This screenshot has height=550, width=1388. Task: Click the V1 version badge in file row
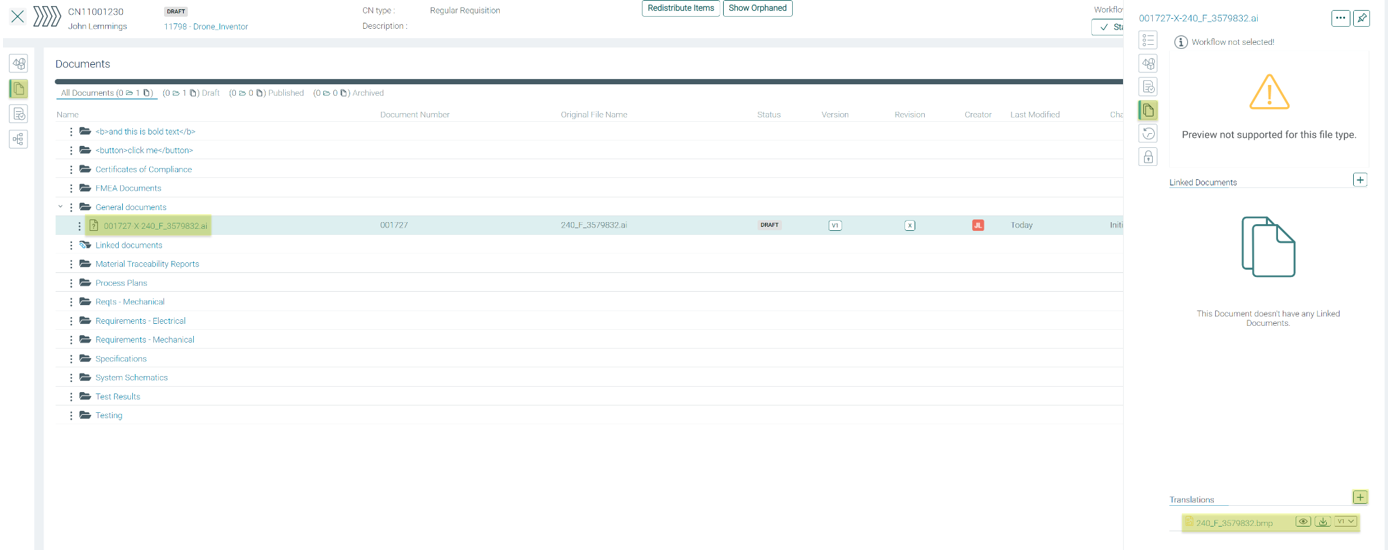point(835,225)
